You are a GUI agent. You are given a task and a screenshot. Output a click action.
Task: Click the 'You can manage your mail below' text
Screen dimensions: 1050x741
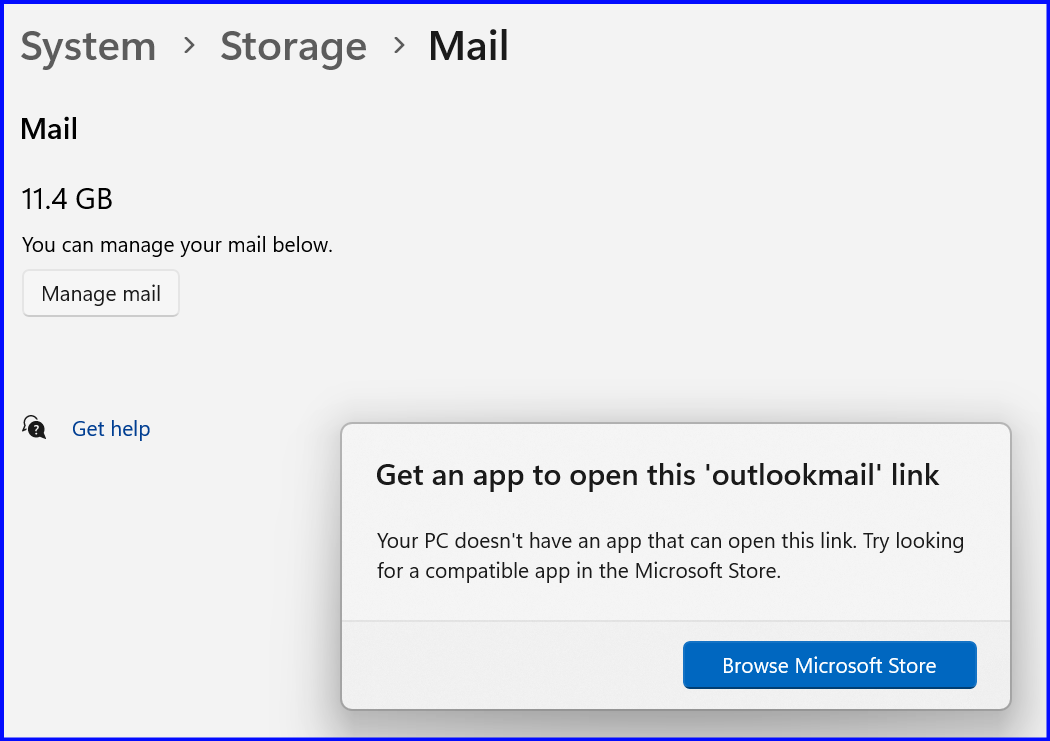click(x=177, y=245)
